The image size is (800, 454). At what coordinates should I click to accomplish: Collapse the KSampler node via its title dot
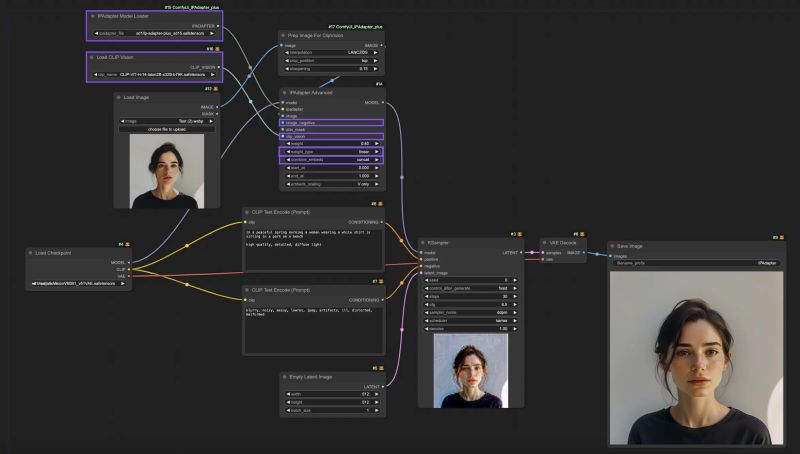pos(423,243)
